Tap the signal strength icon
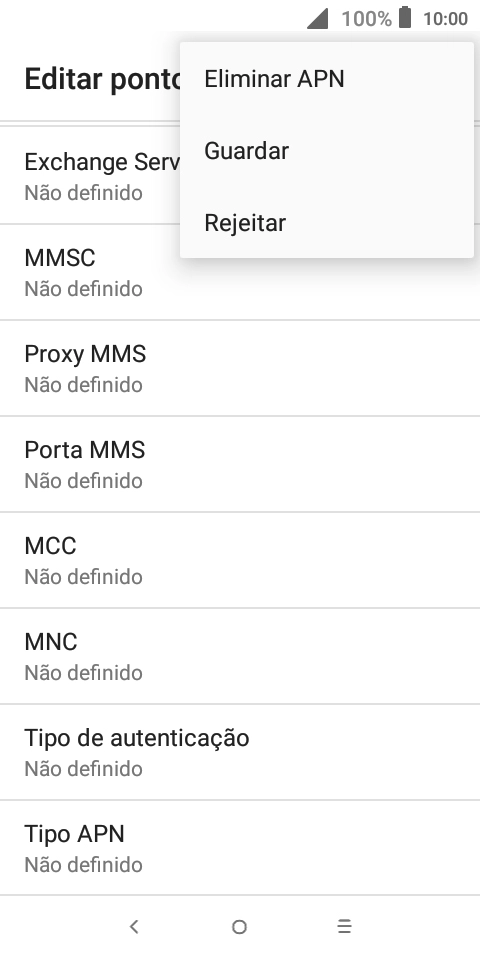 tap(317, 18)
